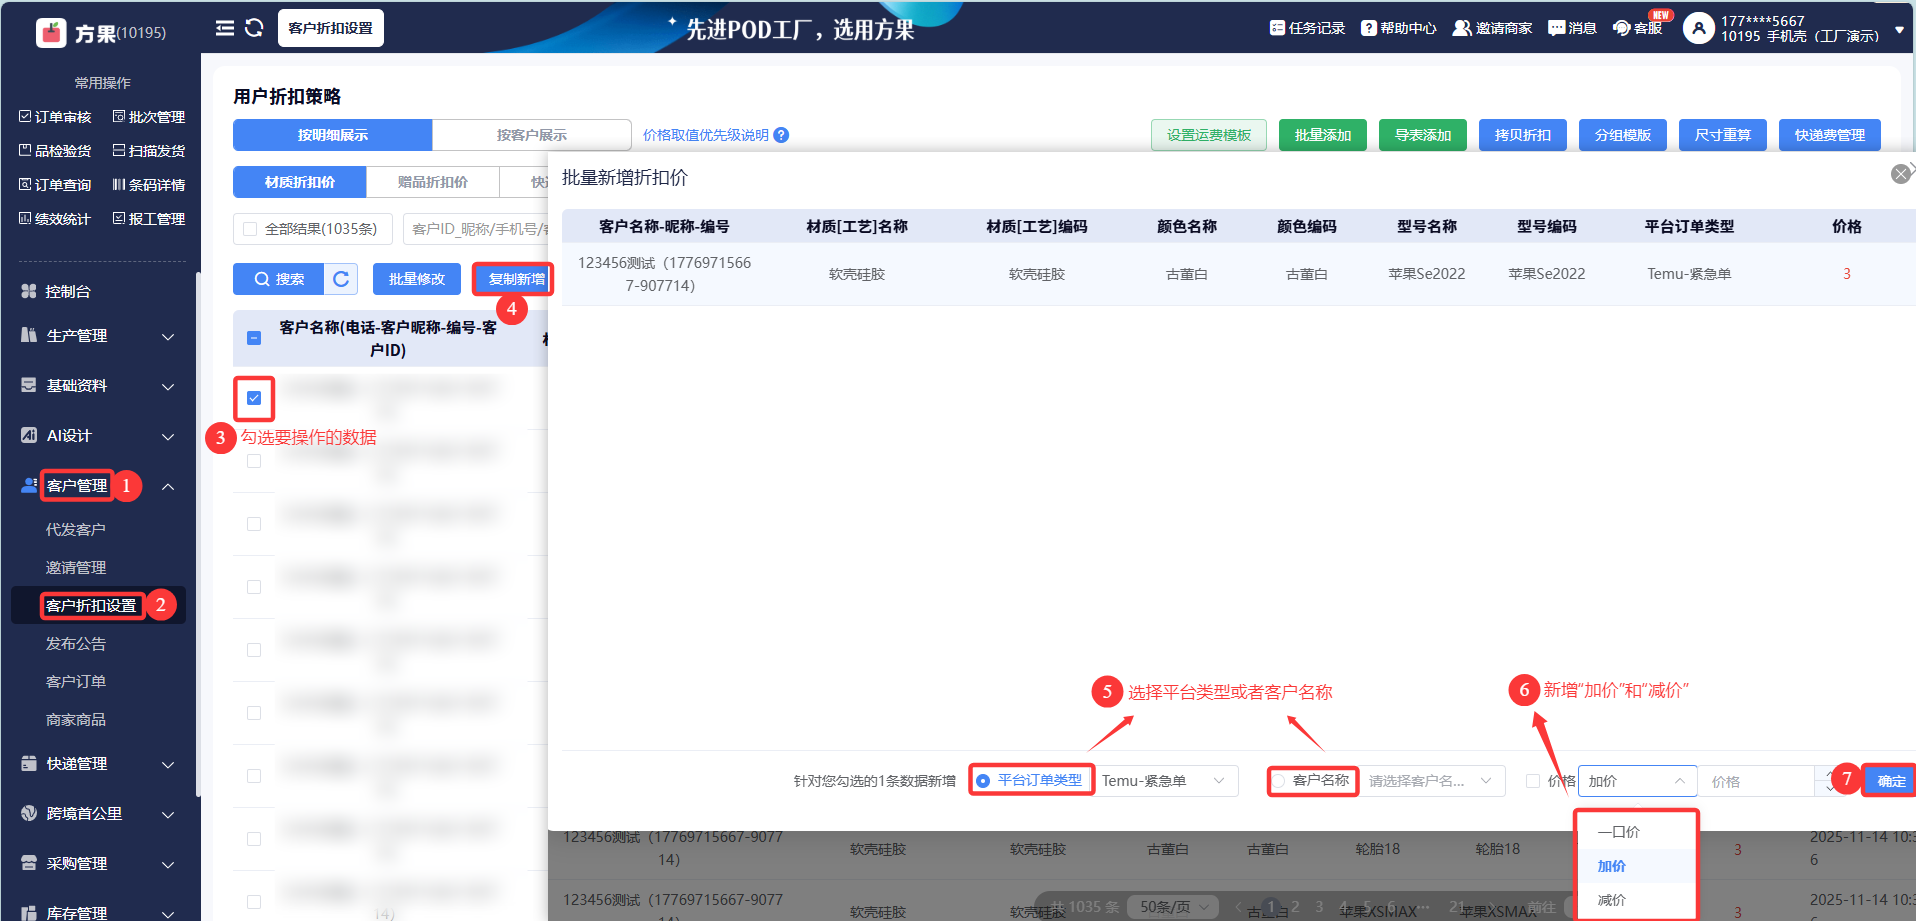Focus the 客户ID_昵称/手机号 search field
The height and width of the screenshot is (921, 1916).
point(476,229)
